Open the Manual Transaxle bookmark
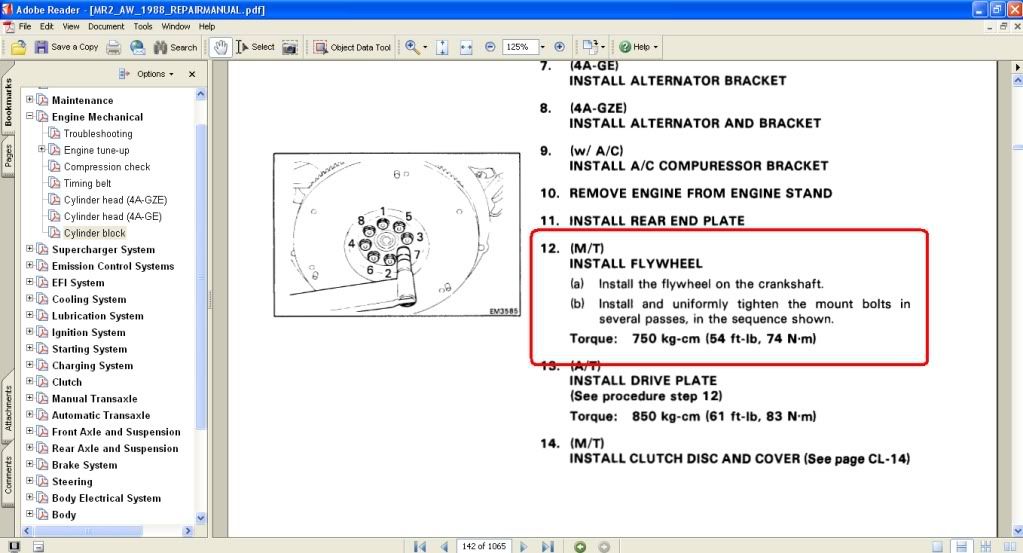1023x553 pixels. [95, 398]
